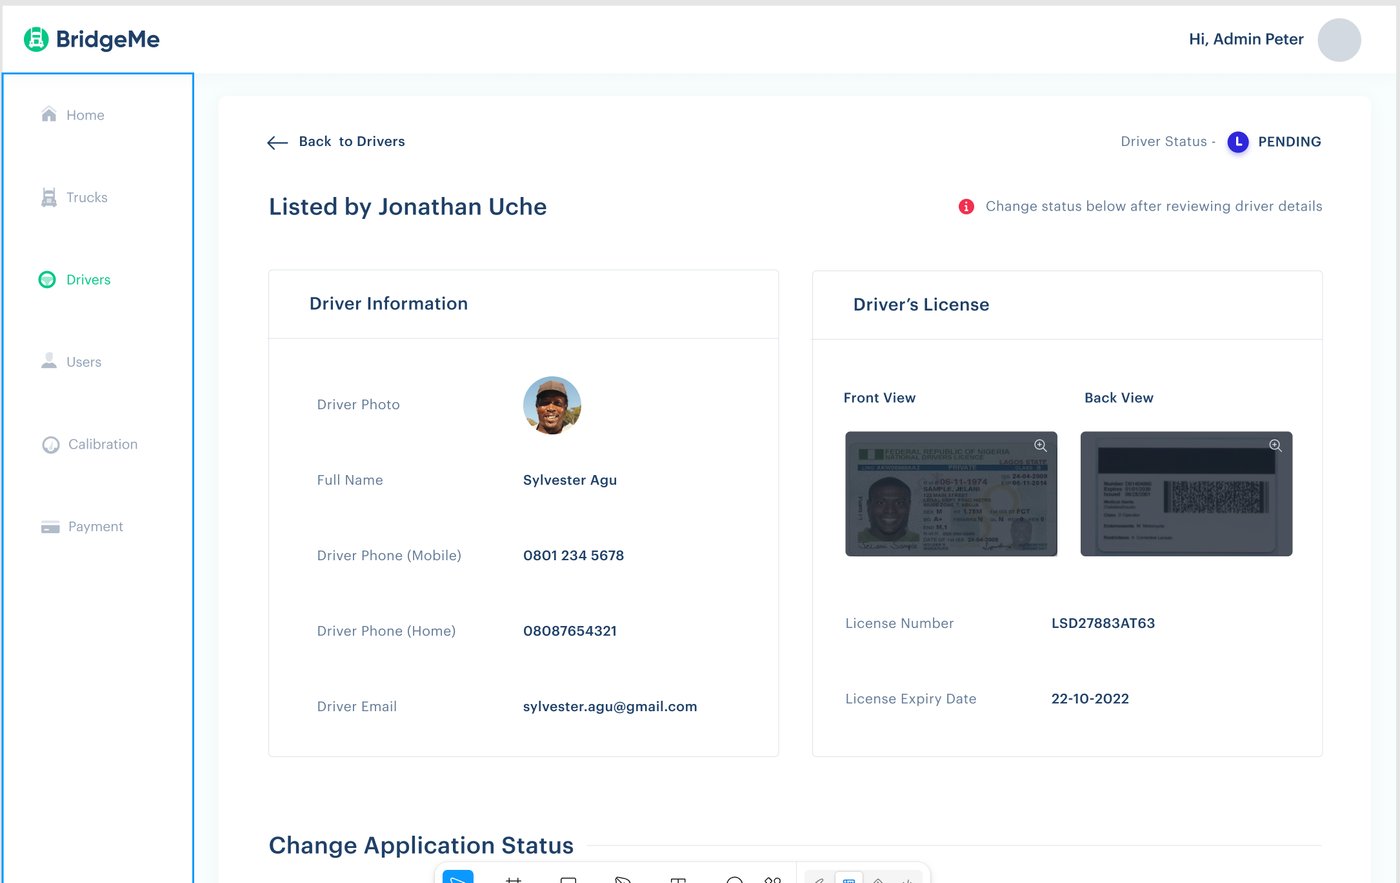This screenshot has width=1400, height=883.
Task: Click the red info alert icon
Action: point(966,206)
